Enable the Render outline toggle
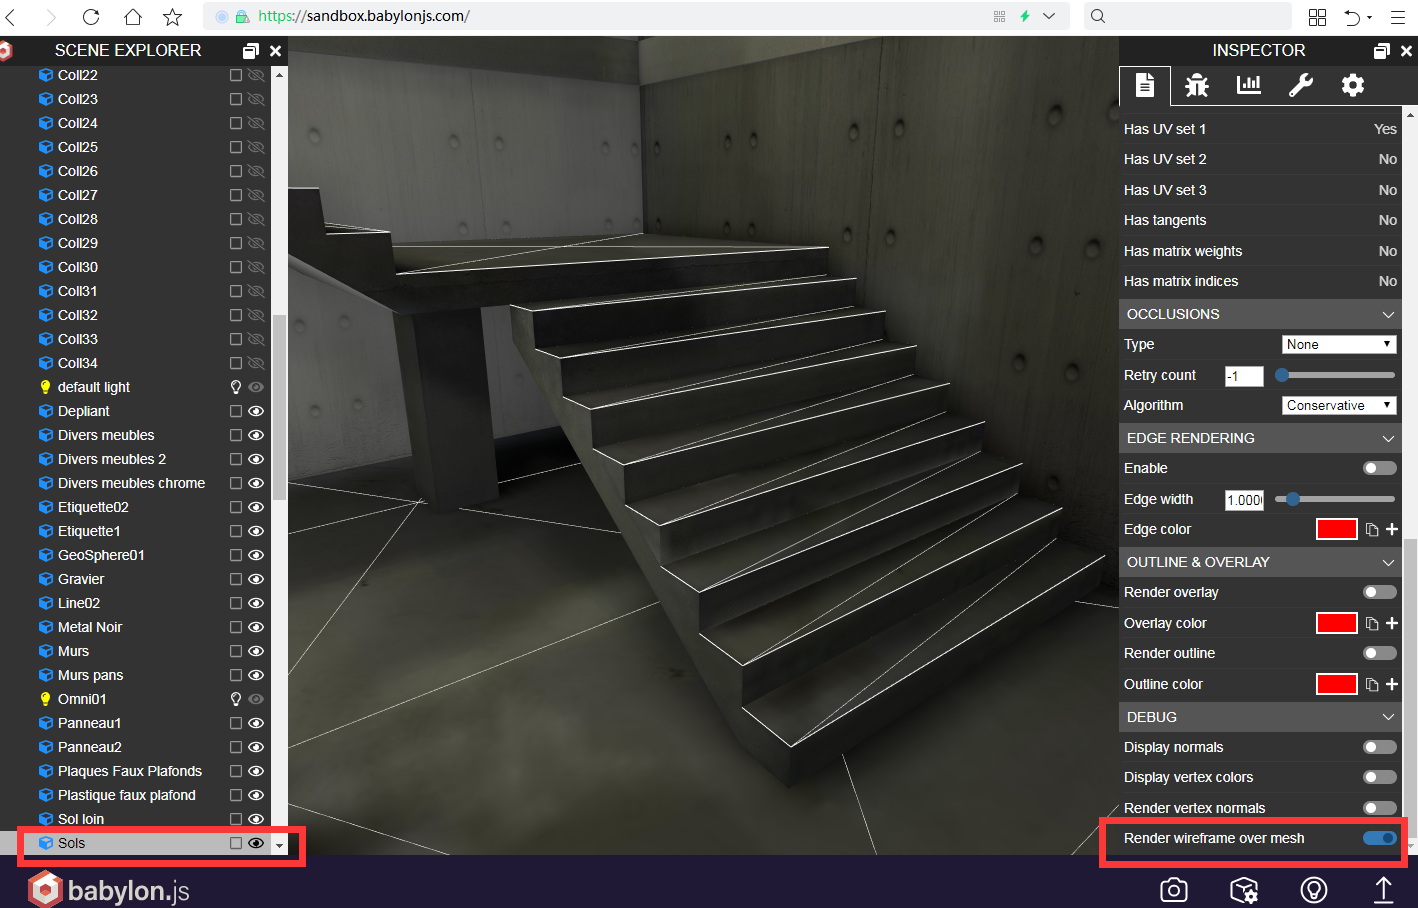The height and width of the screenshot is (908, 1418). 1378,653
